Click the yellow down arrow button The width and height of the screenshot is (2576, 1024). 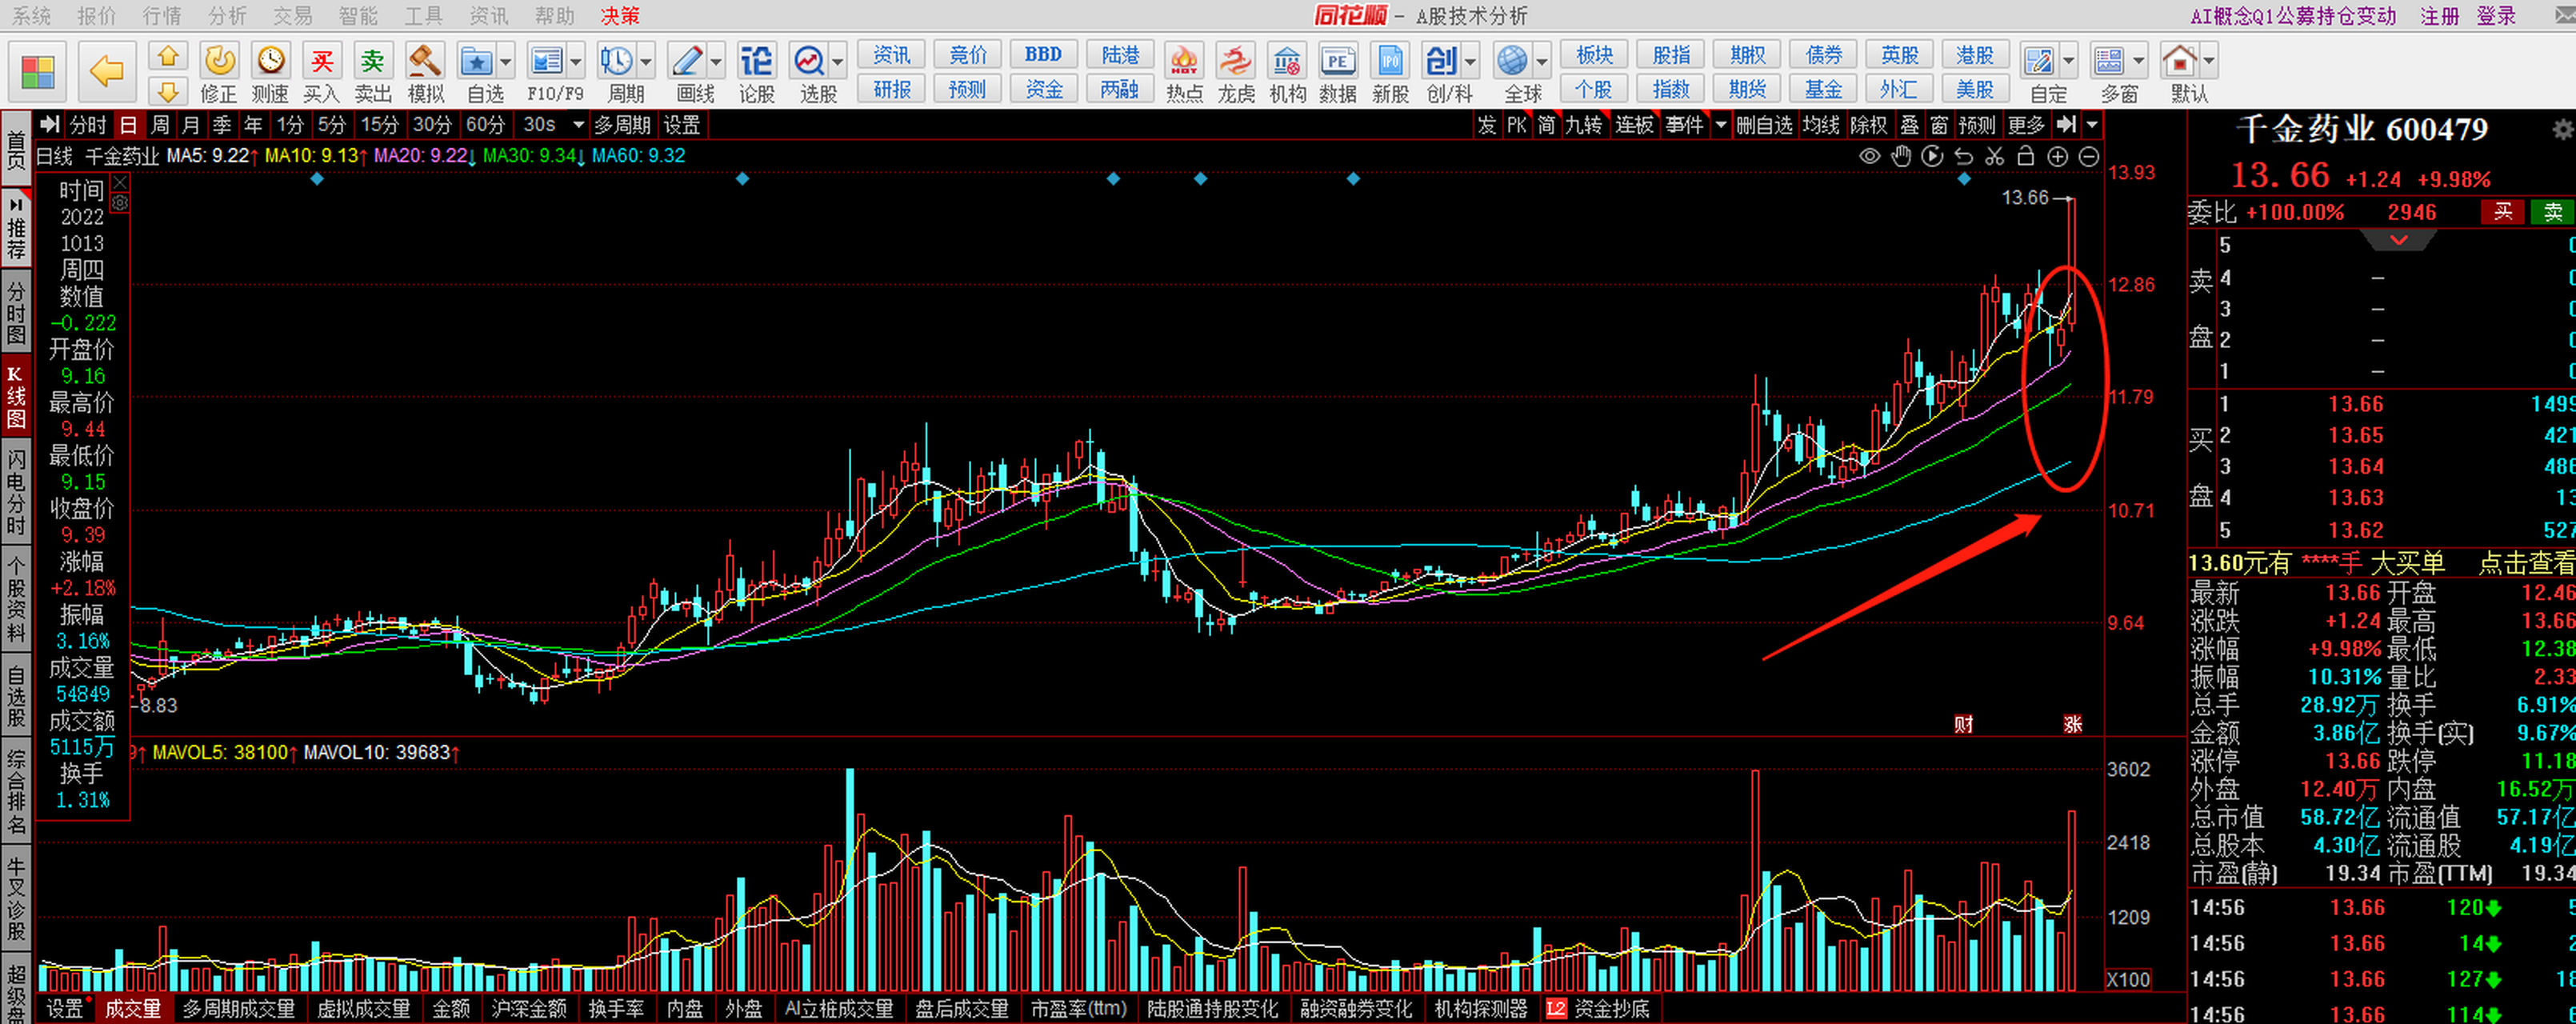[168, 91]
